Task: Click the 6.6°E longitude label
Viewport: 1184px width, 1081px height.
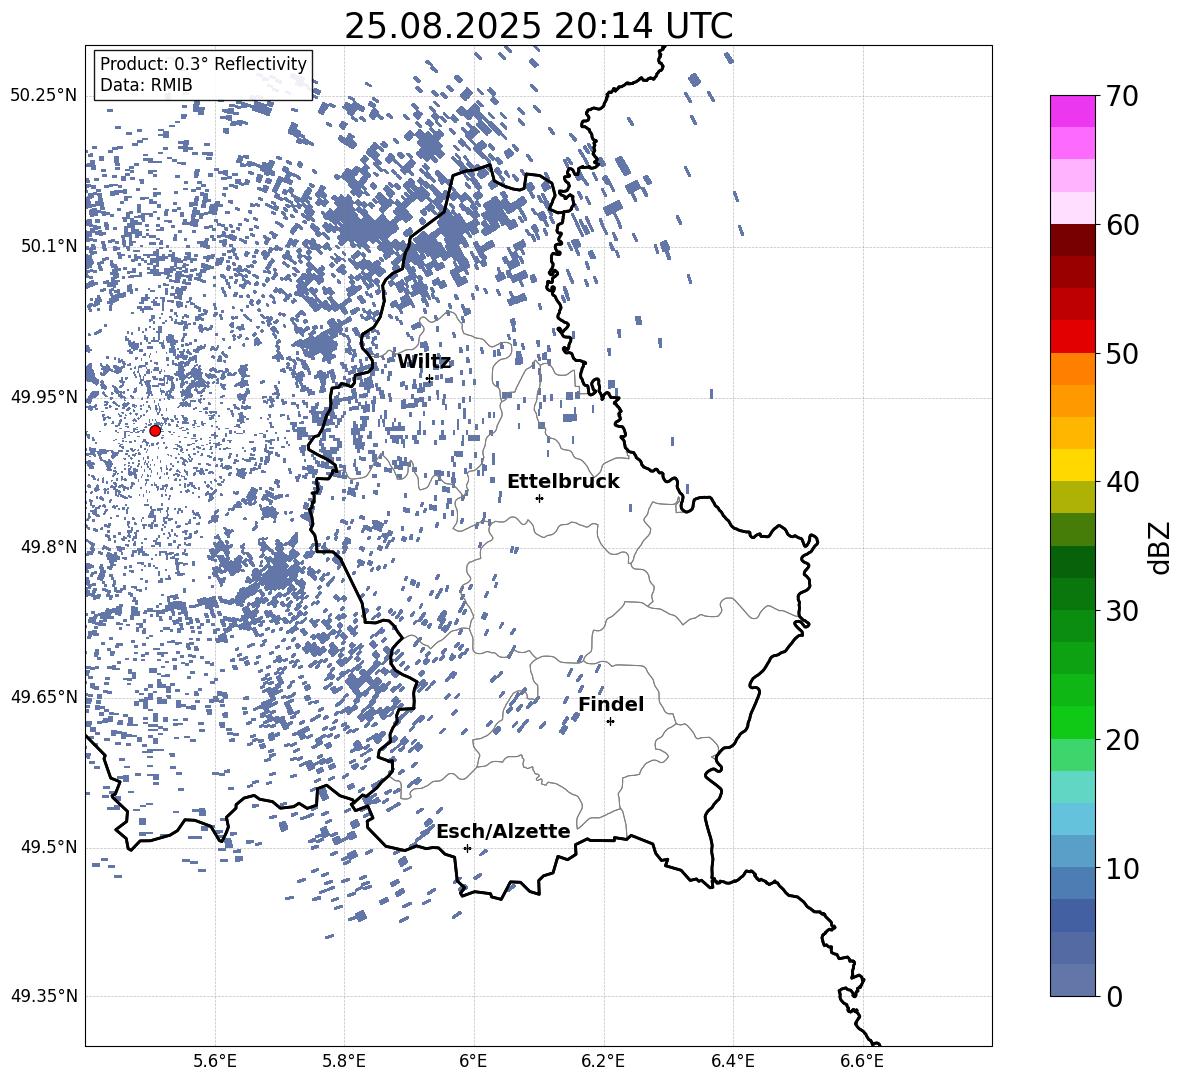Action: 862,1061
